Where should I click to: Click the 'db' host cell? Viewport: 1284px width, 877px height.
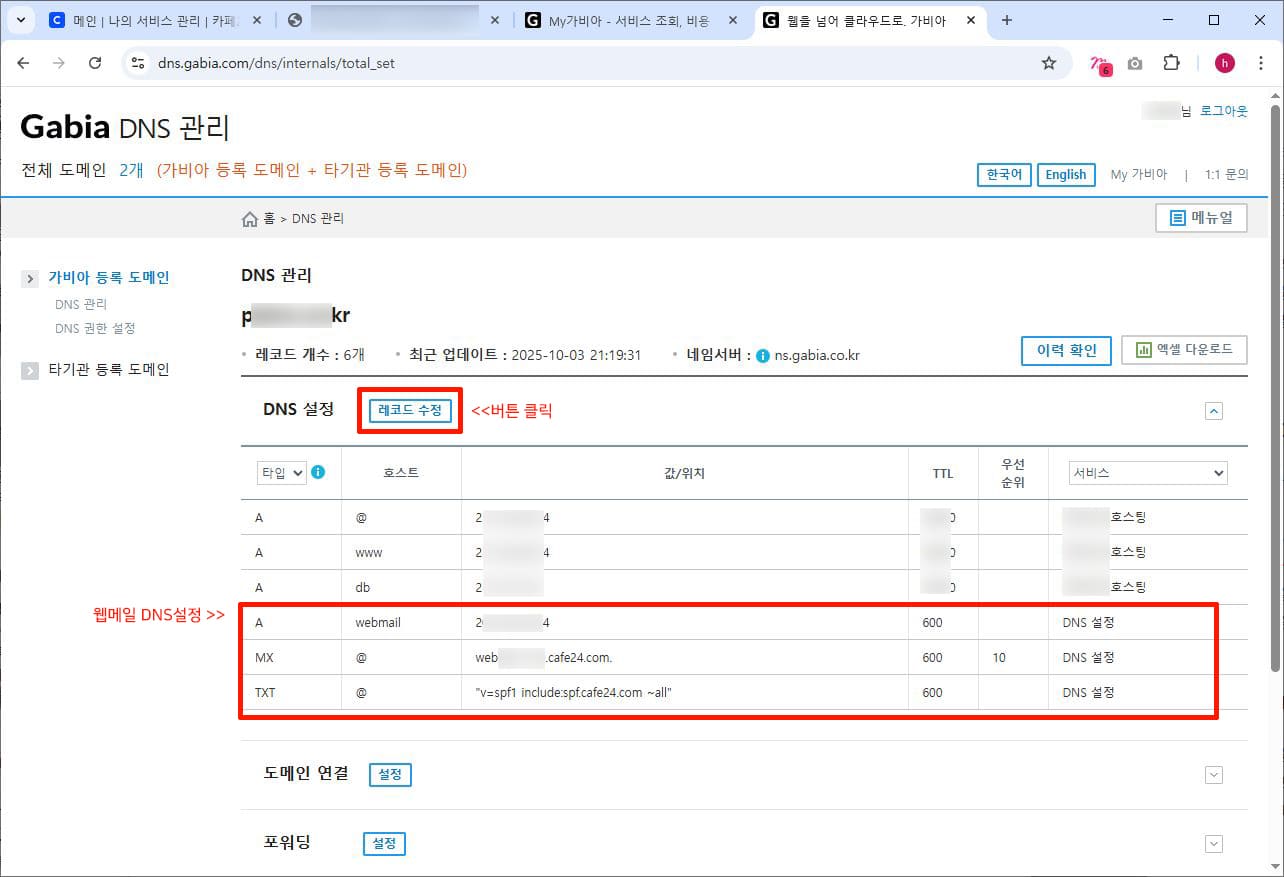point(364,587)
